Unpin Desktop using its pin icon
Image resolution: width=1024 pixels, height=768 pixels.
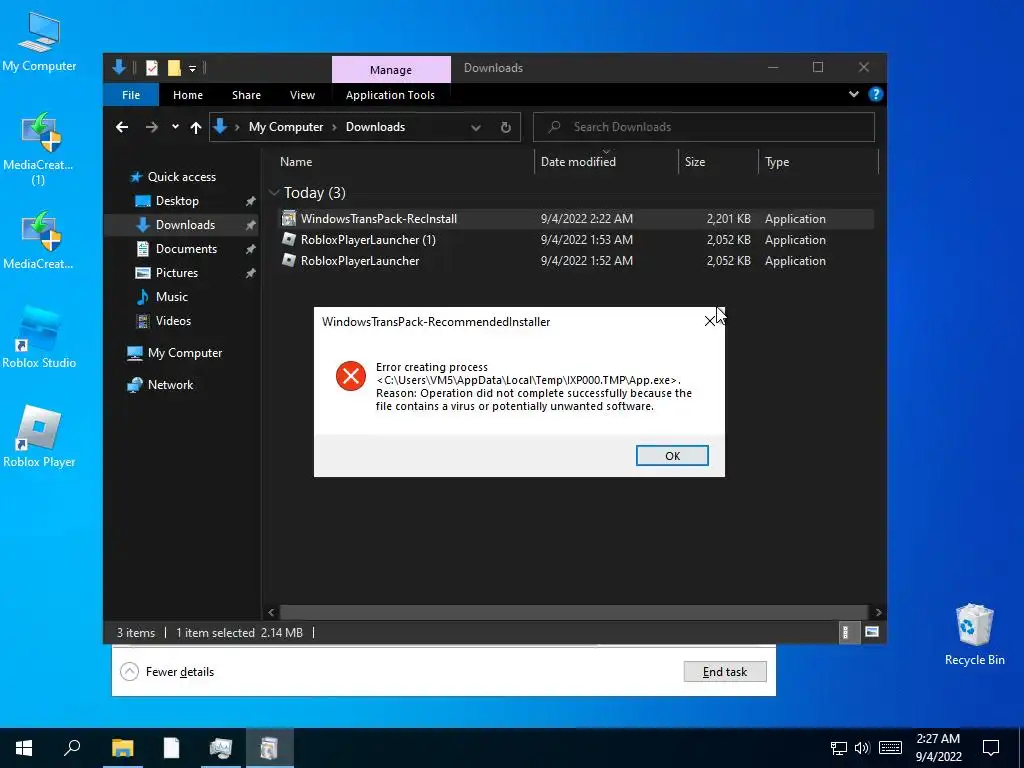click(x=250, y=201)
